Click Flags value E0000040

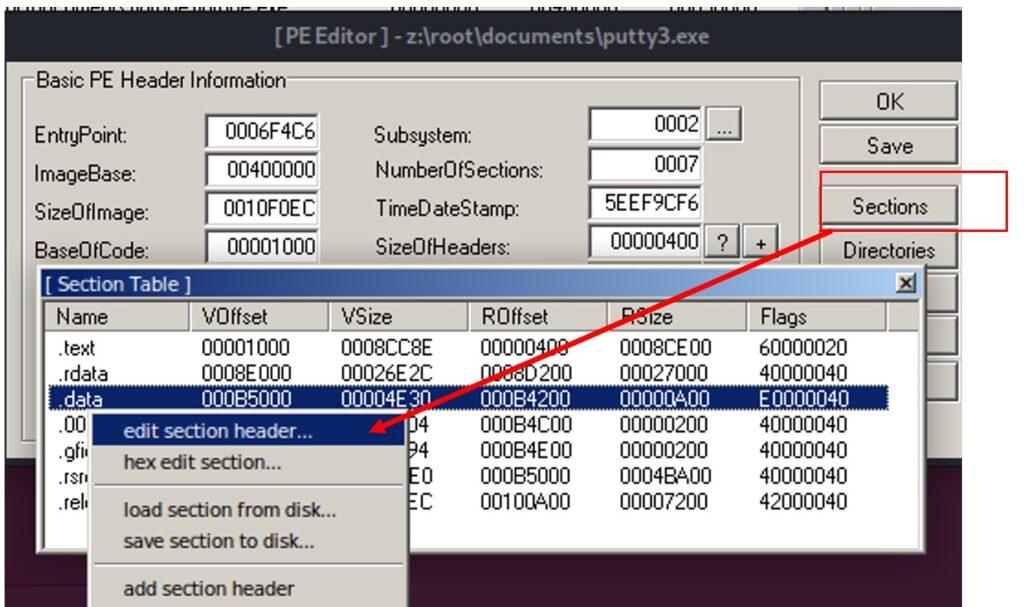tap(804, 399)
